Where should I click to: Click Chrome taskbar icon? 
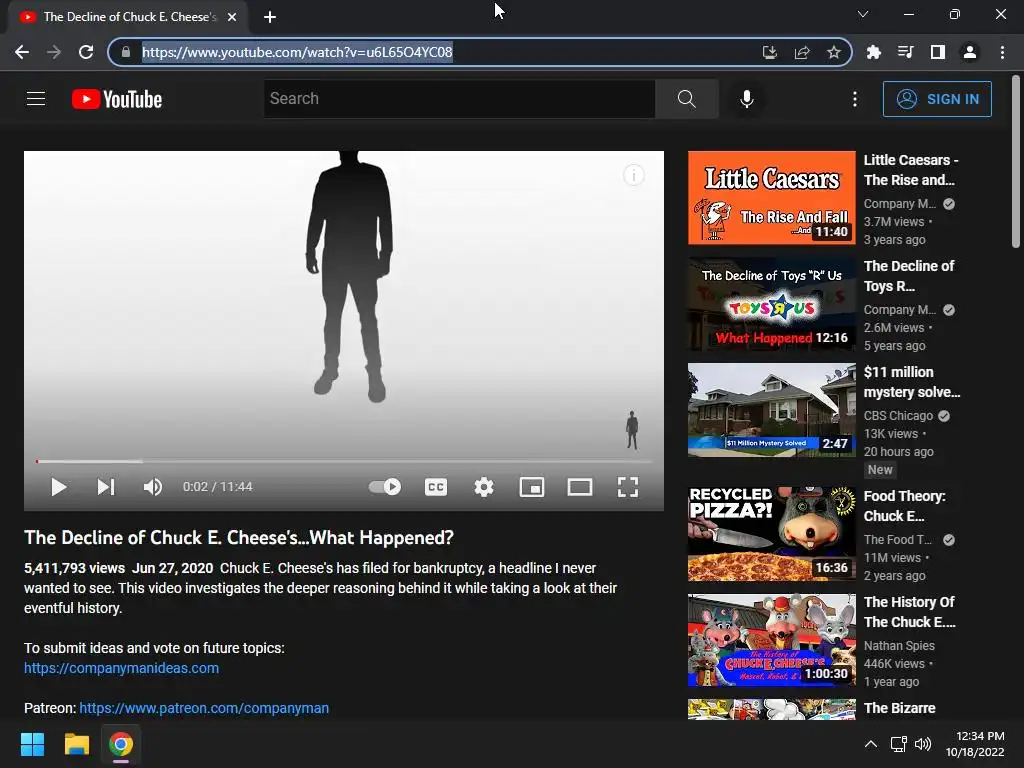tap(121, 744)
